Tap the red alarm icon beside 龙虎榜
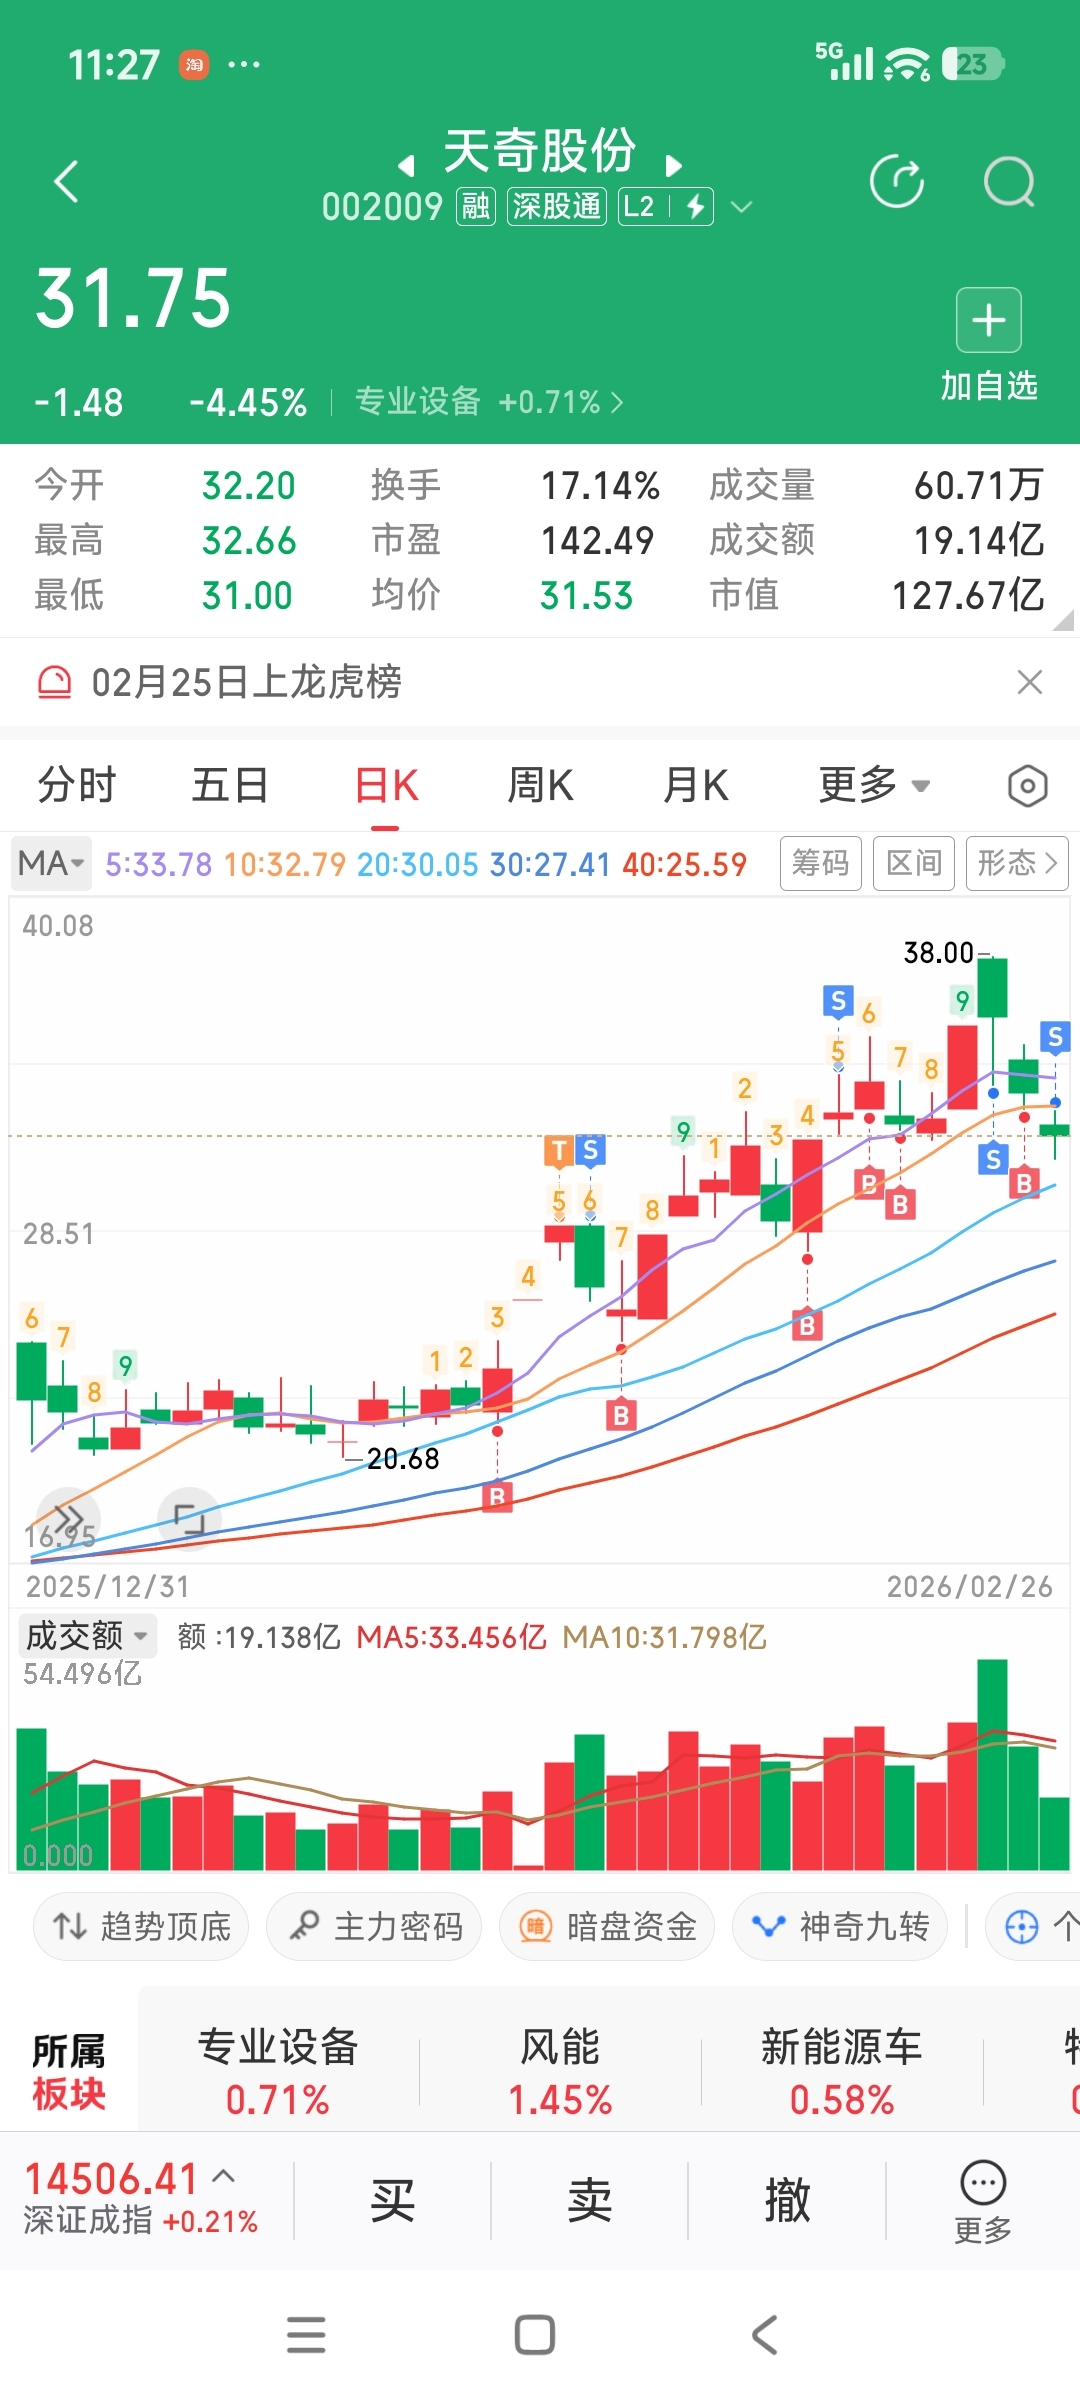The image size is (1080, 2400). click(x=54, y=682)
